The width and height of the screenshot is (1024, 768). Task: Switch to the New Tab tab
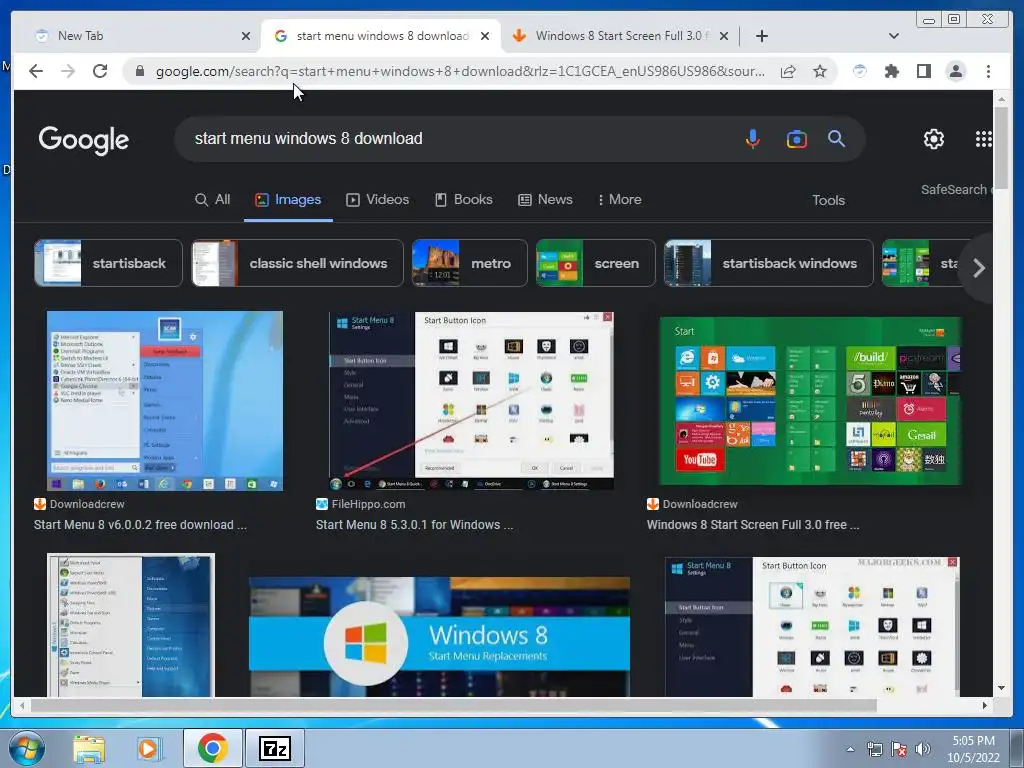134,36
